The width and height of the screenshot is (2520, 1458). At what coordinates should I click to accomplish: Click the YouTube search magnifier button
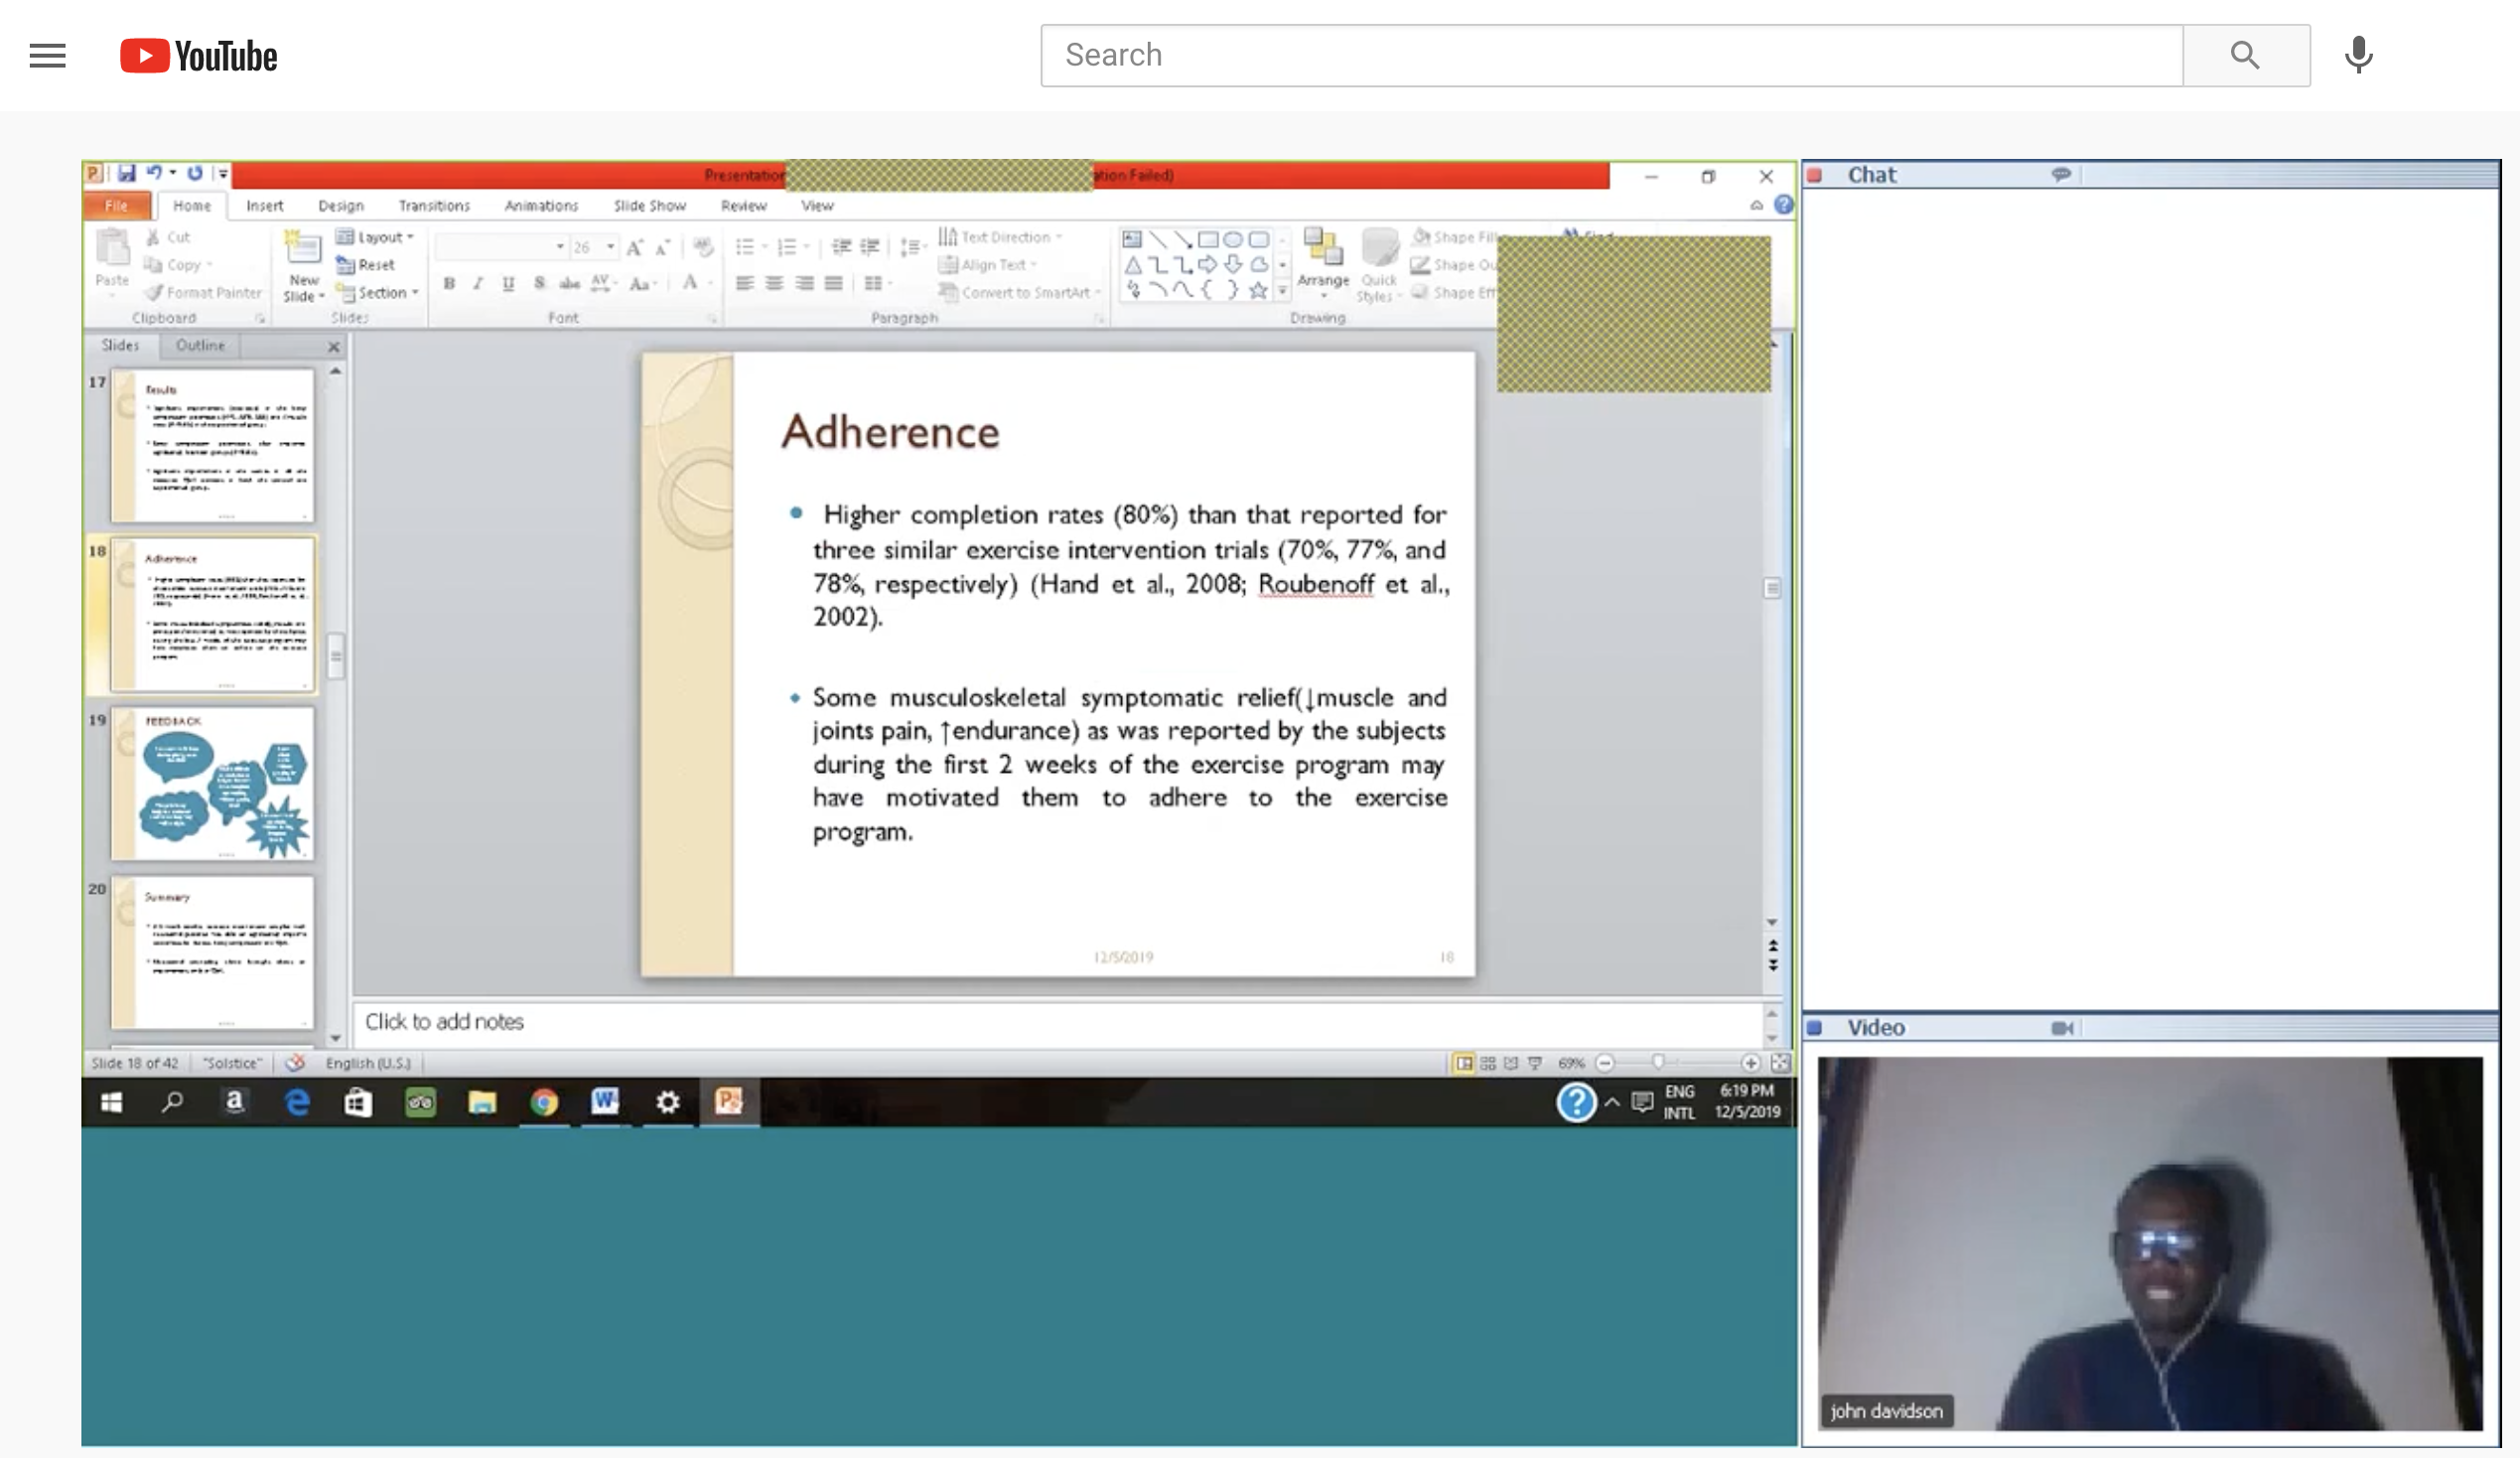2245,55
